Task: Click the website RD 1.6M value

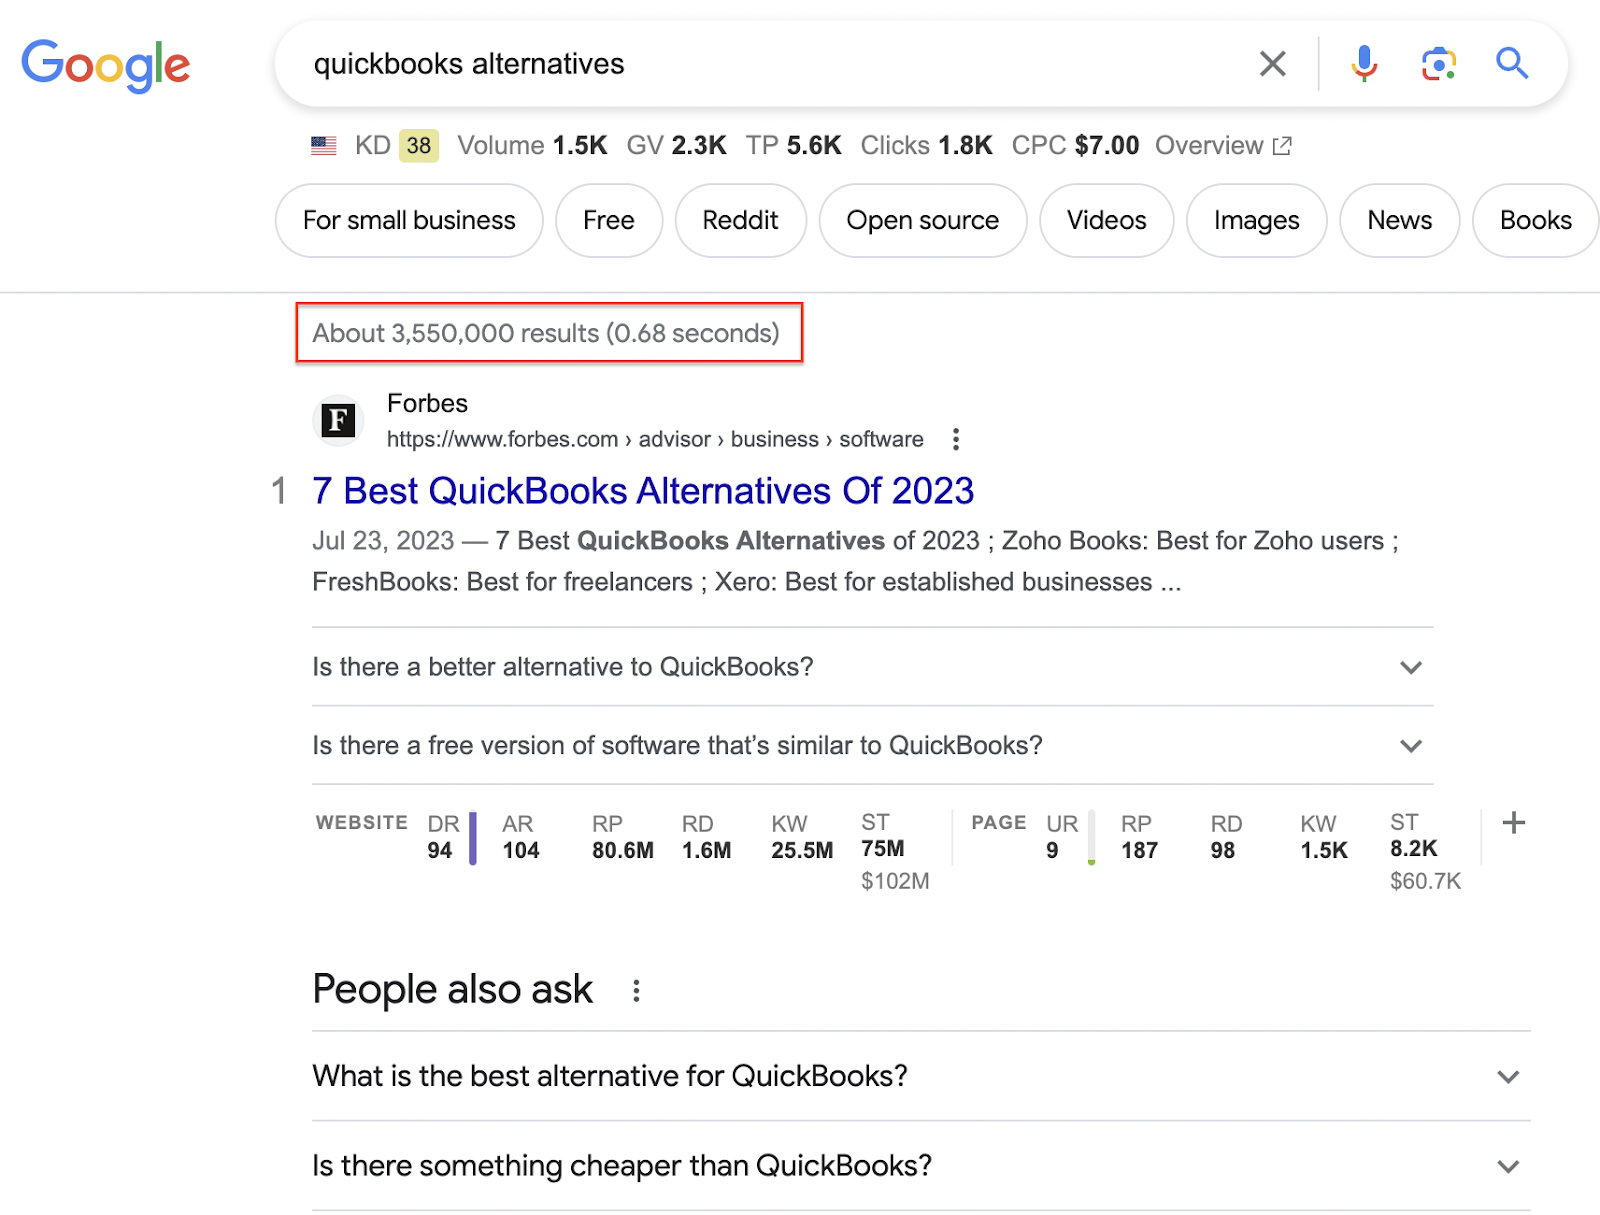Action: pyautogui.click(x=707, y=851)
